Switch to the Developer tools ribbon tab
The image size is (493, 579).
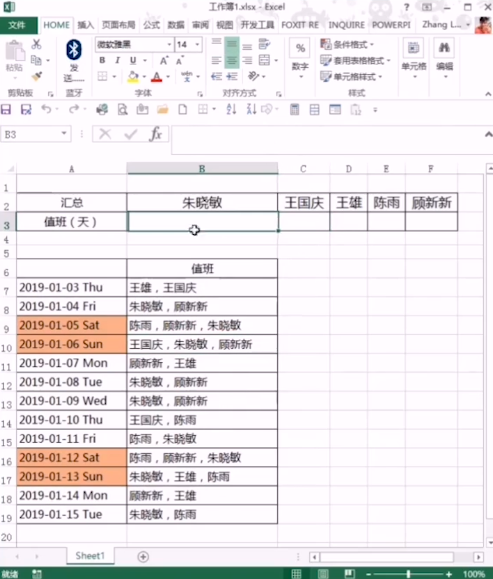(257, 25)
